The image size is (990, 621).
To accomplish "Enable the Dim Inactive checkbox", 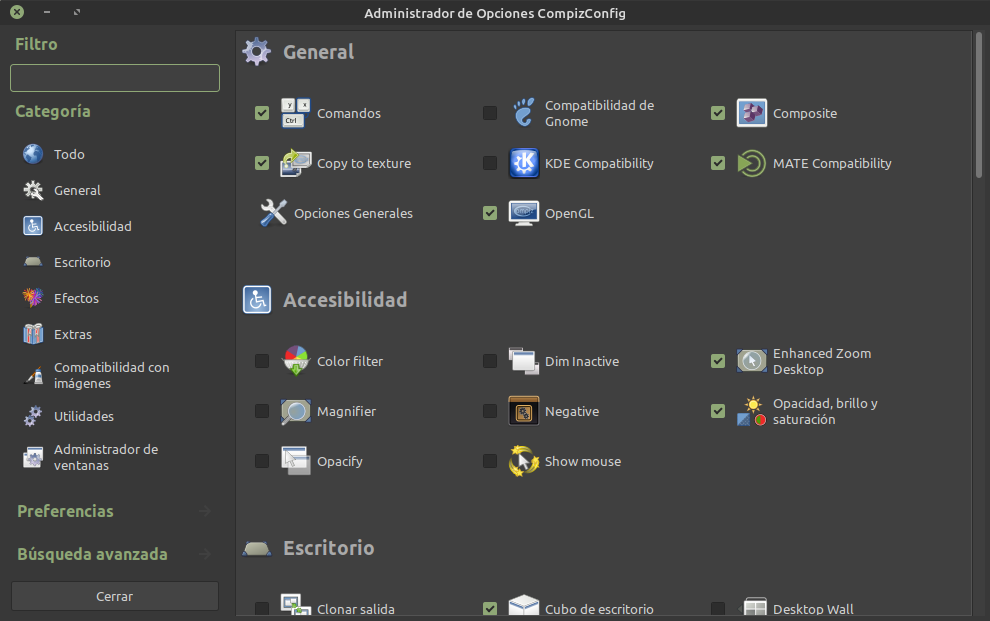I will (x=490, y=361).
